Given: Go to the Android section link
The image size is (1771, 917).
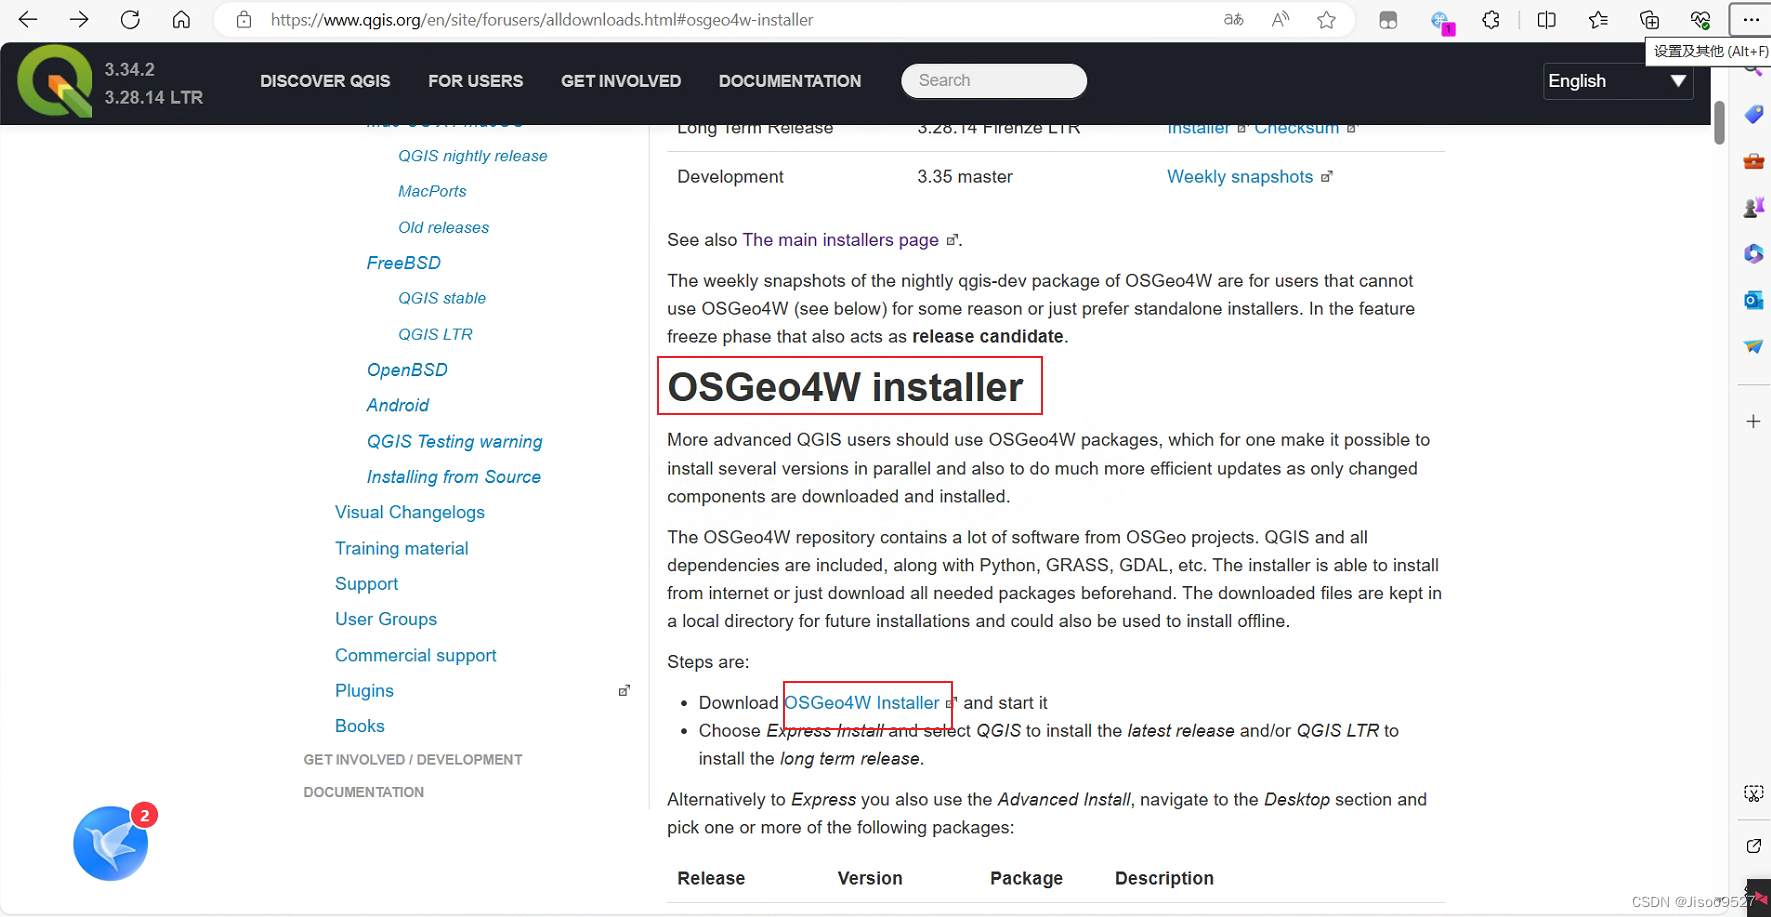Looking at the screenshot, I should tap(398, 405).
